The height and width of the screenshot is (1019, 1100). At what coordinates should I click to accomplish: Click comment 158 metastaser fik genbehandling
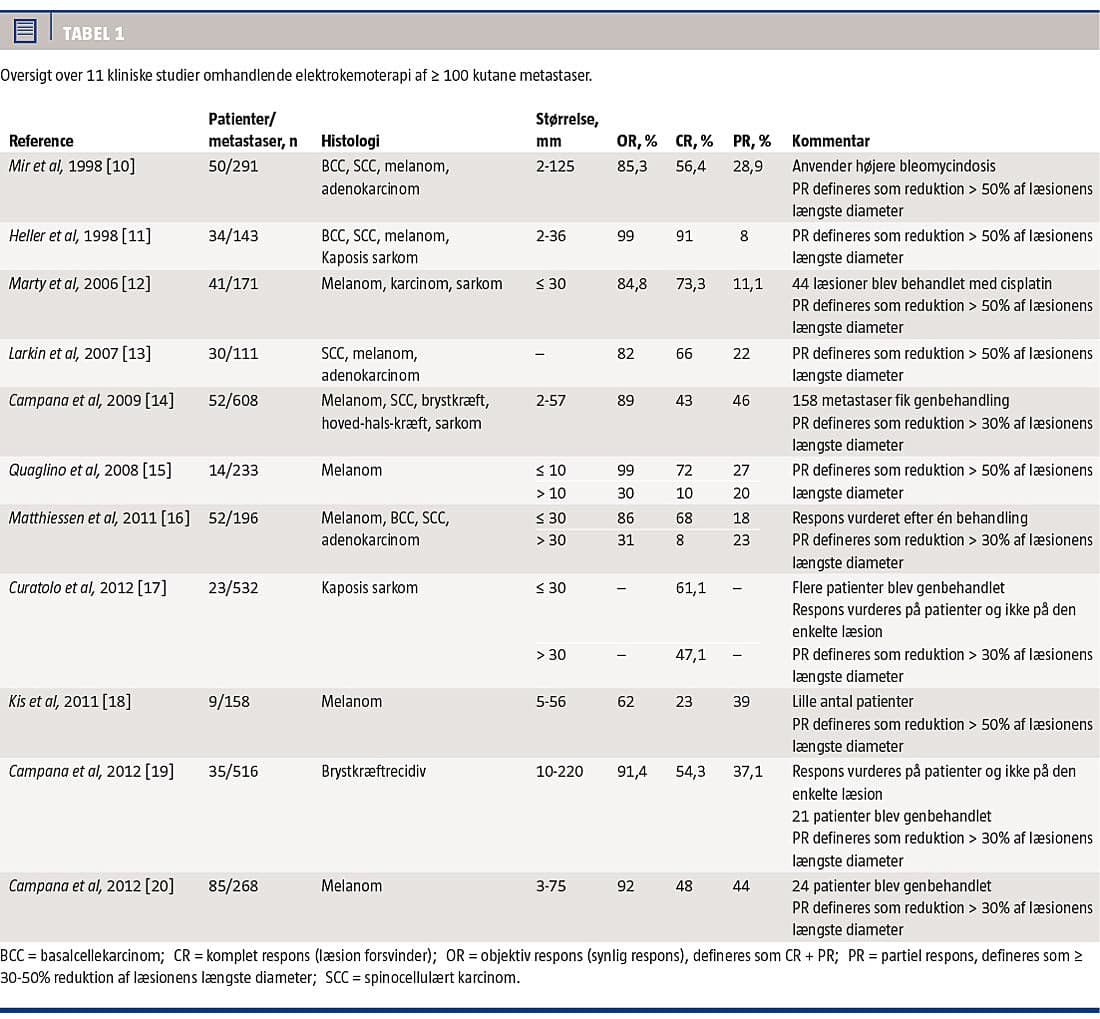point(900,400)
